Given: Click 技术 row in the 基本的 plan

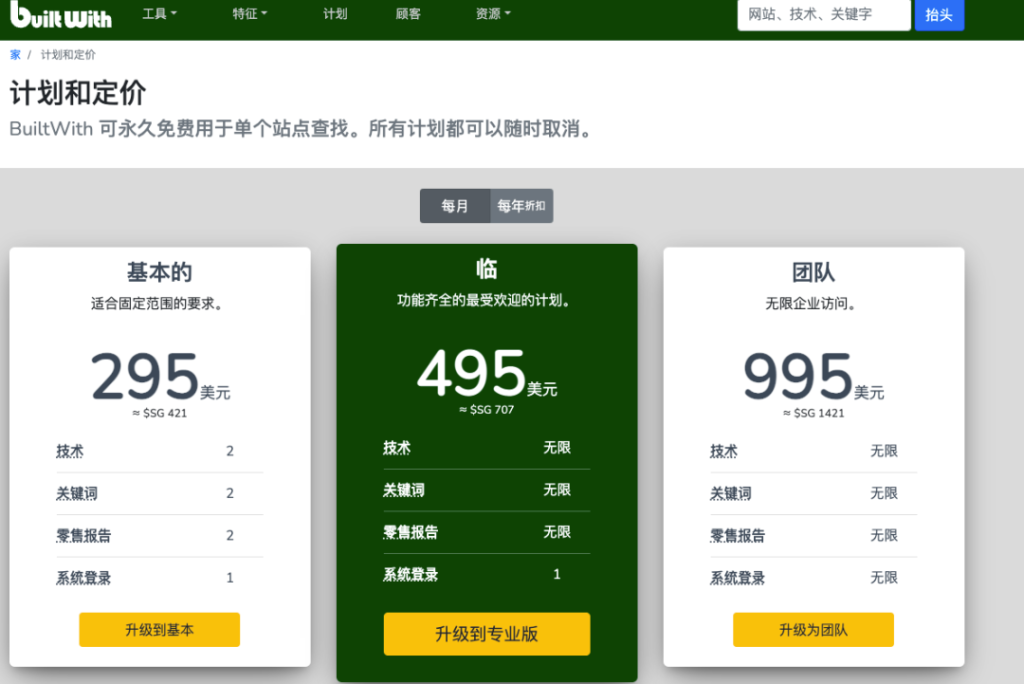Looking at the screenshot, I should click(159, 451).
